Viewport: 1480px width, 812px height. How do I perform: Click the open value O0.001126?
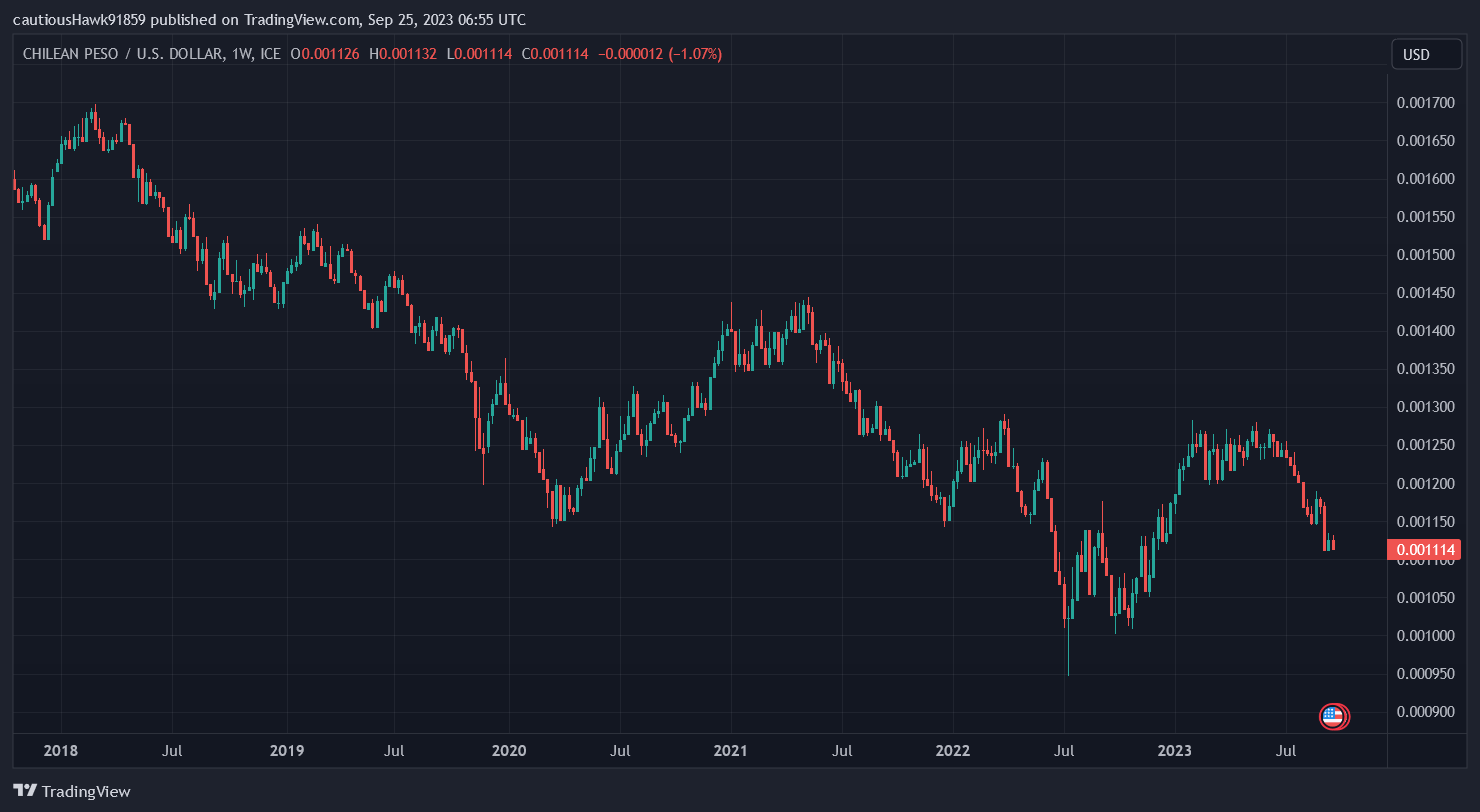tap(325, 54)
